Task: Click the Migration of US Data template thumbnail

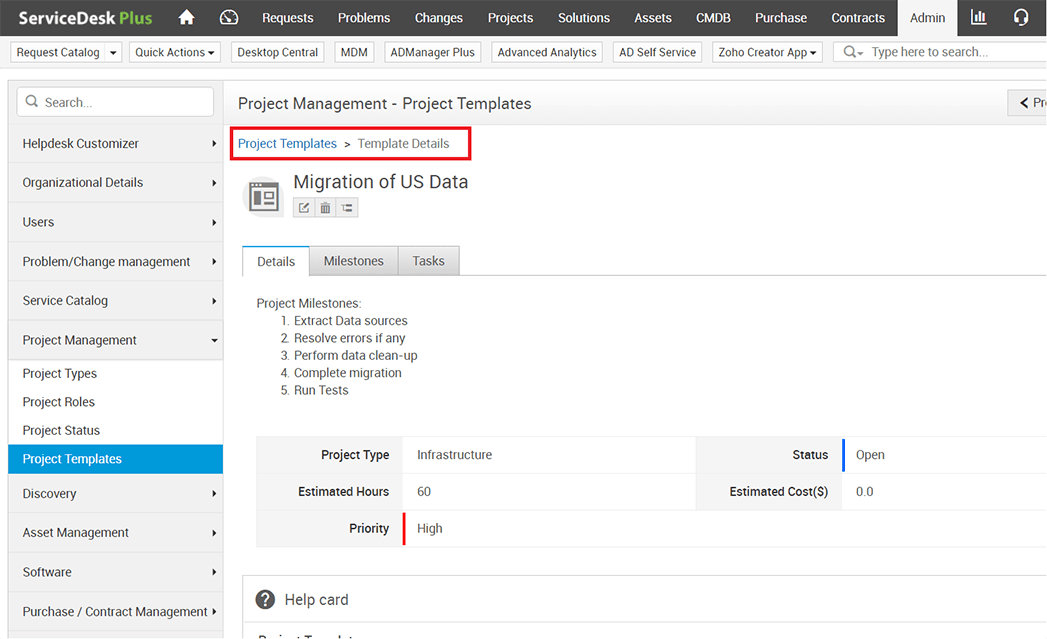Action: pos(263,195)
